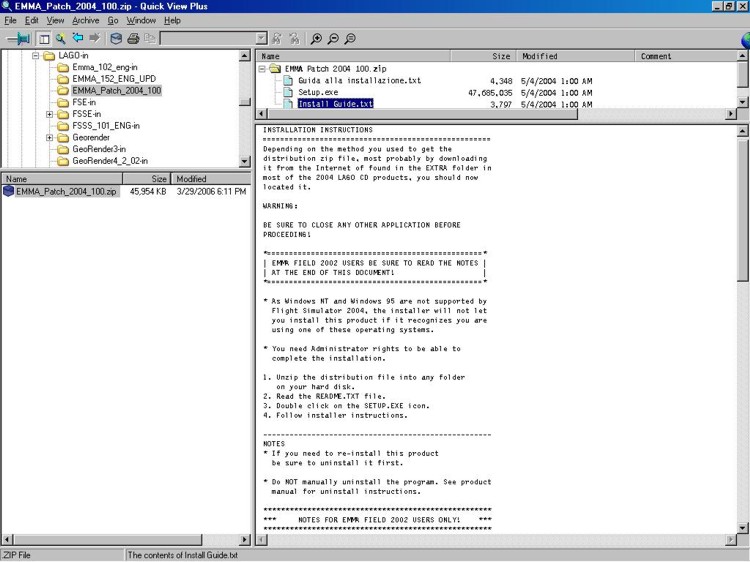Click the Setup.exe file icon
750x562 pixels.
pyautogui.click(x=288, y=92)
